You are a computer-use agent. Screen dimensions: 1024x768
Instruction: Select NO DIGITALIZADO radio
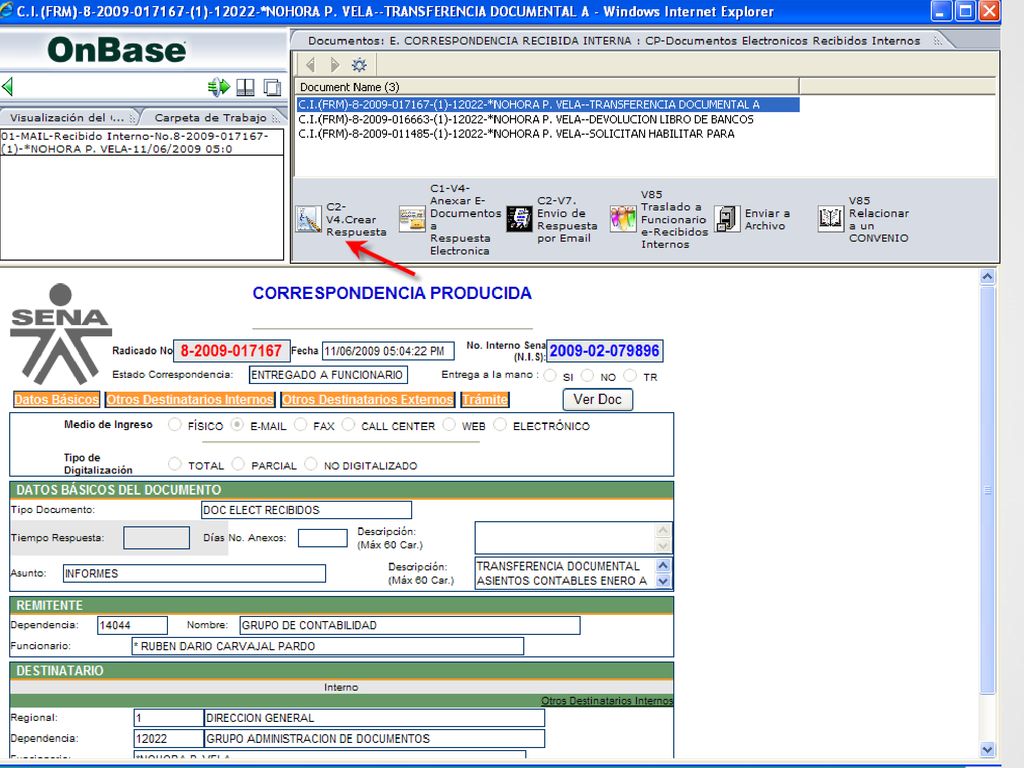[x=311, y=464]
